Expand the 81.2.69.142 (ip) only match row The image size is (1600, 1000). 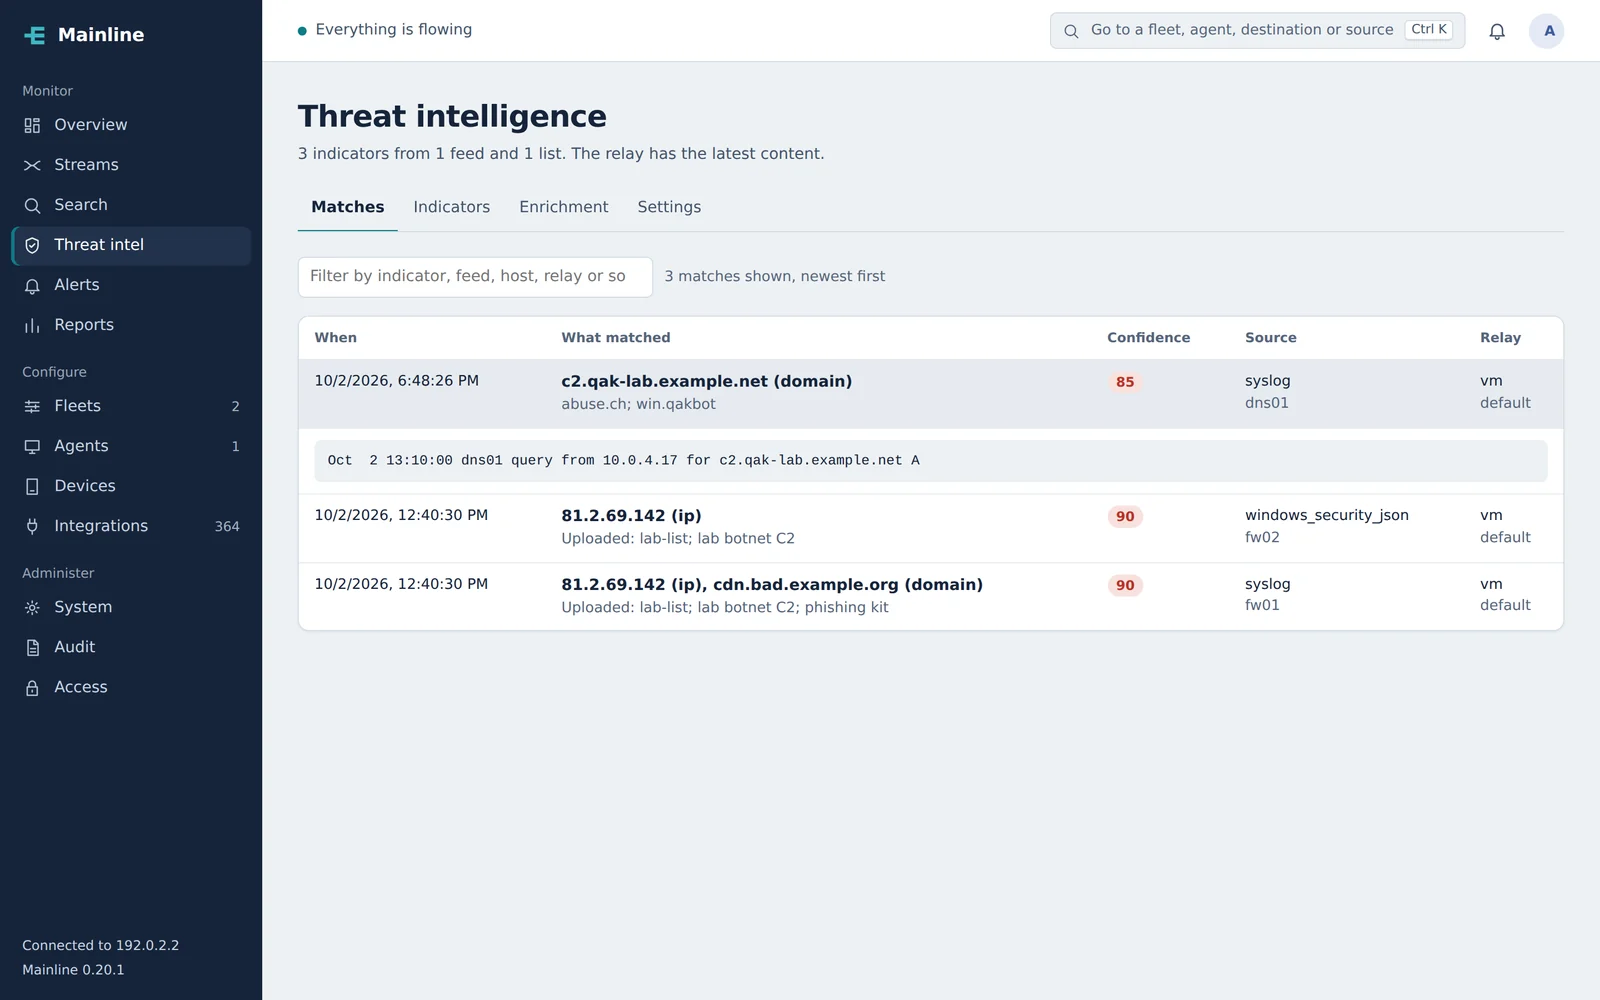coord(930,527)
